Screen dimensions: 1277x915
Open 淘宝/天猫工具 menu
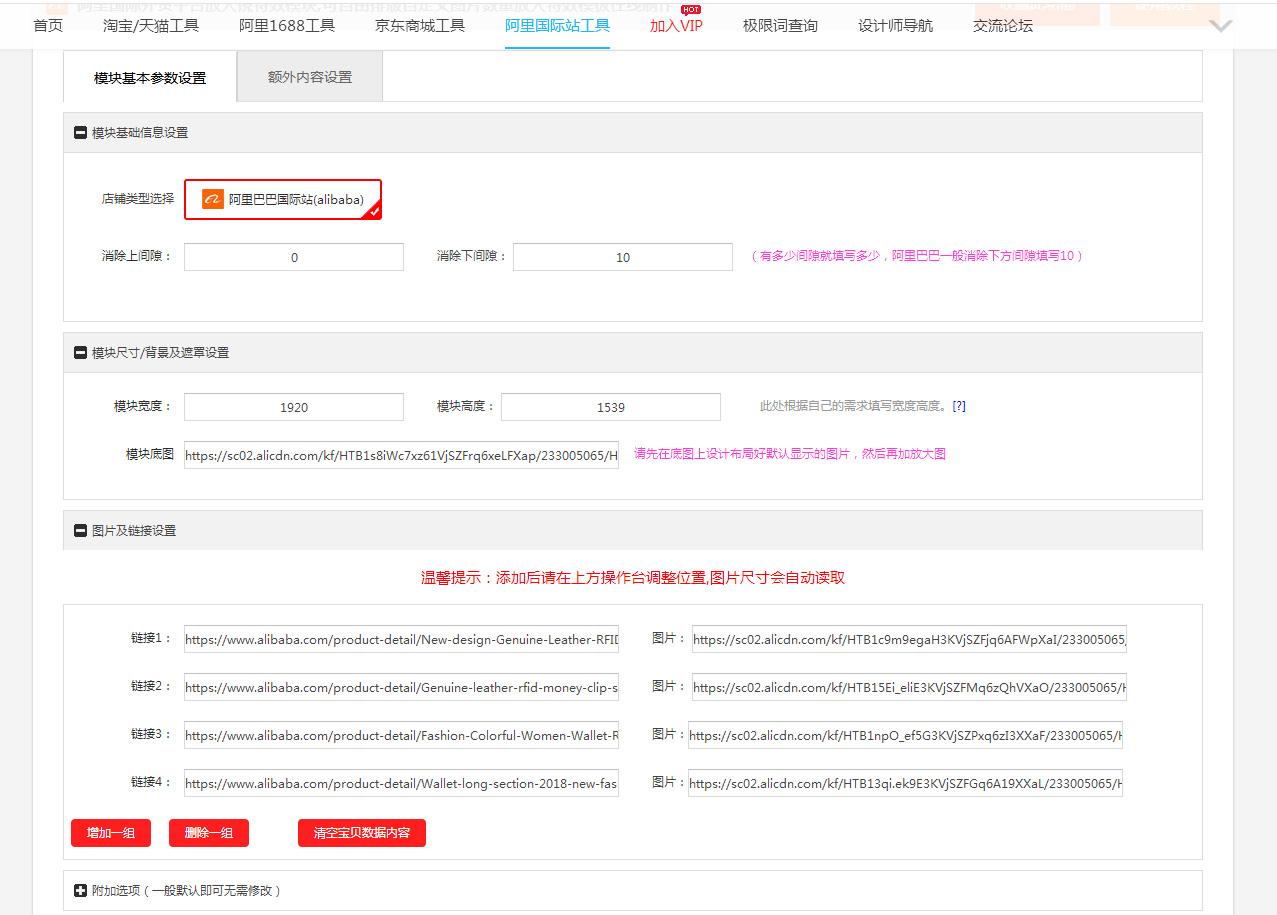(x=151, y=26)
